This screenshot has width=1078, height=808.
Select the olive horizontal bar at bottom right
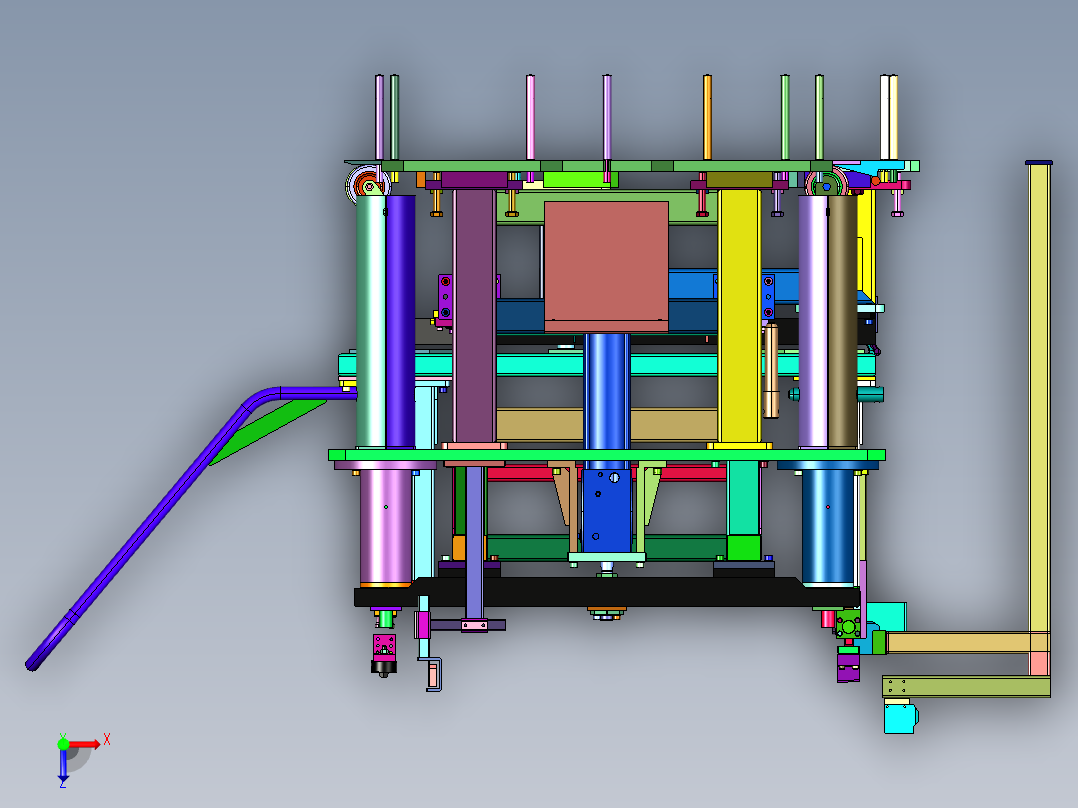pos(967,686)
